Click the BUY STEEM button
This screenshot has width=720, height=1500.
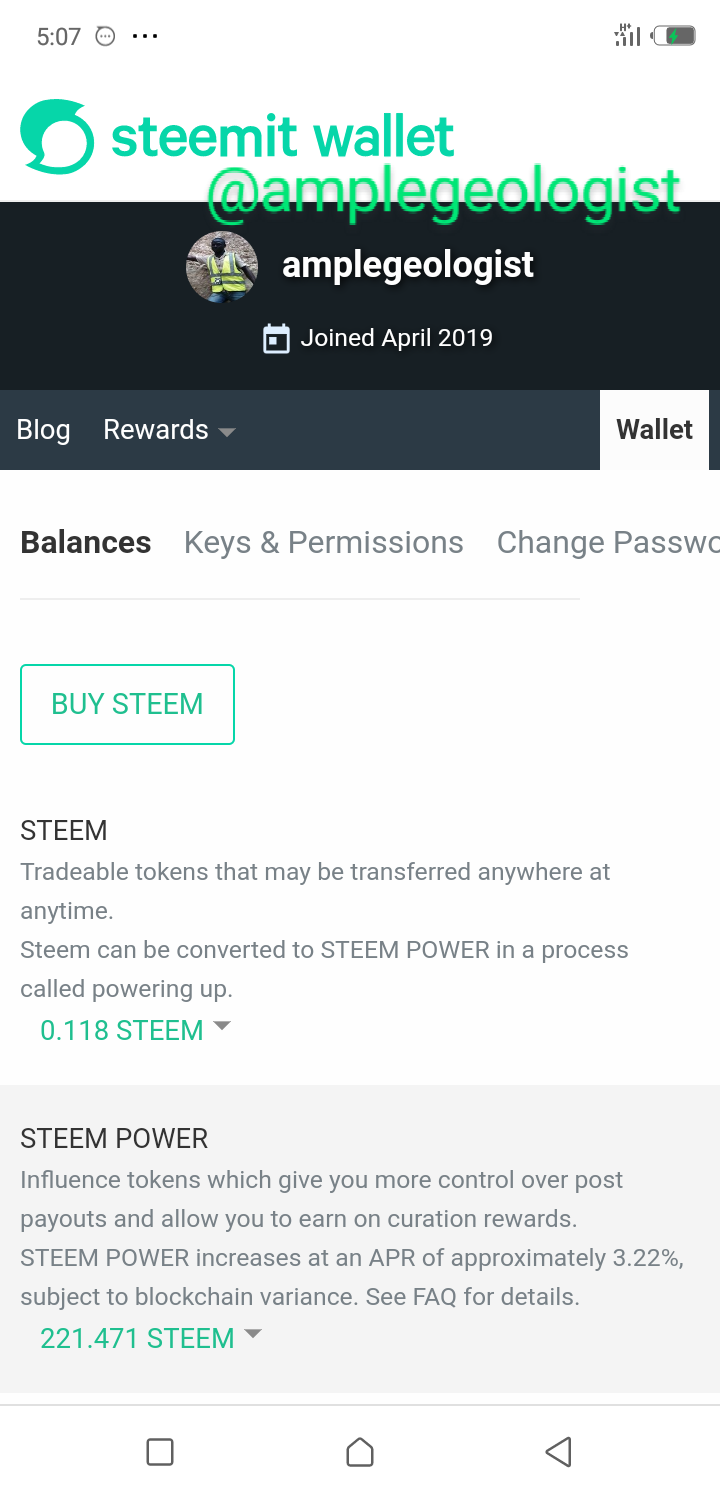127,704
